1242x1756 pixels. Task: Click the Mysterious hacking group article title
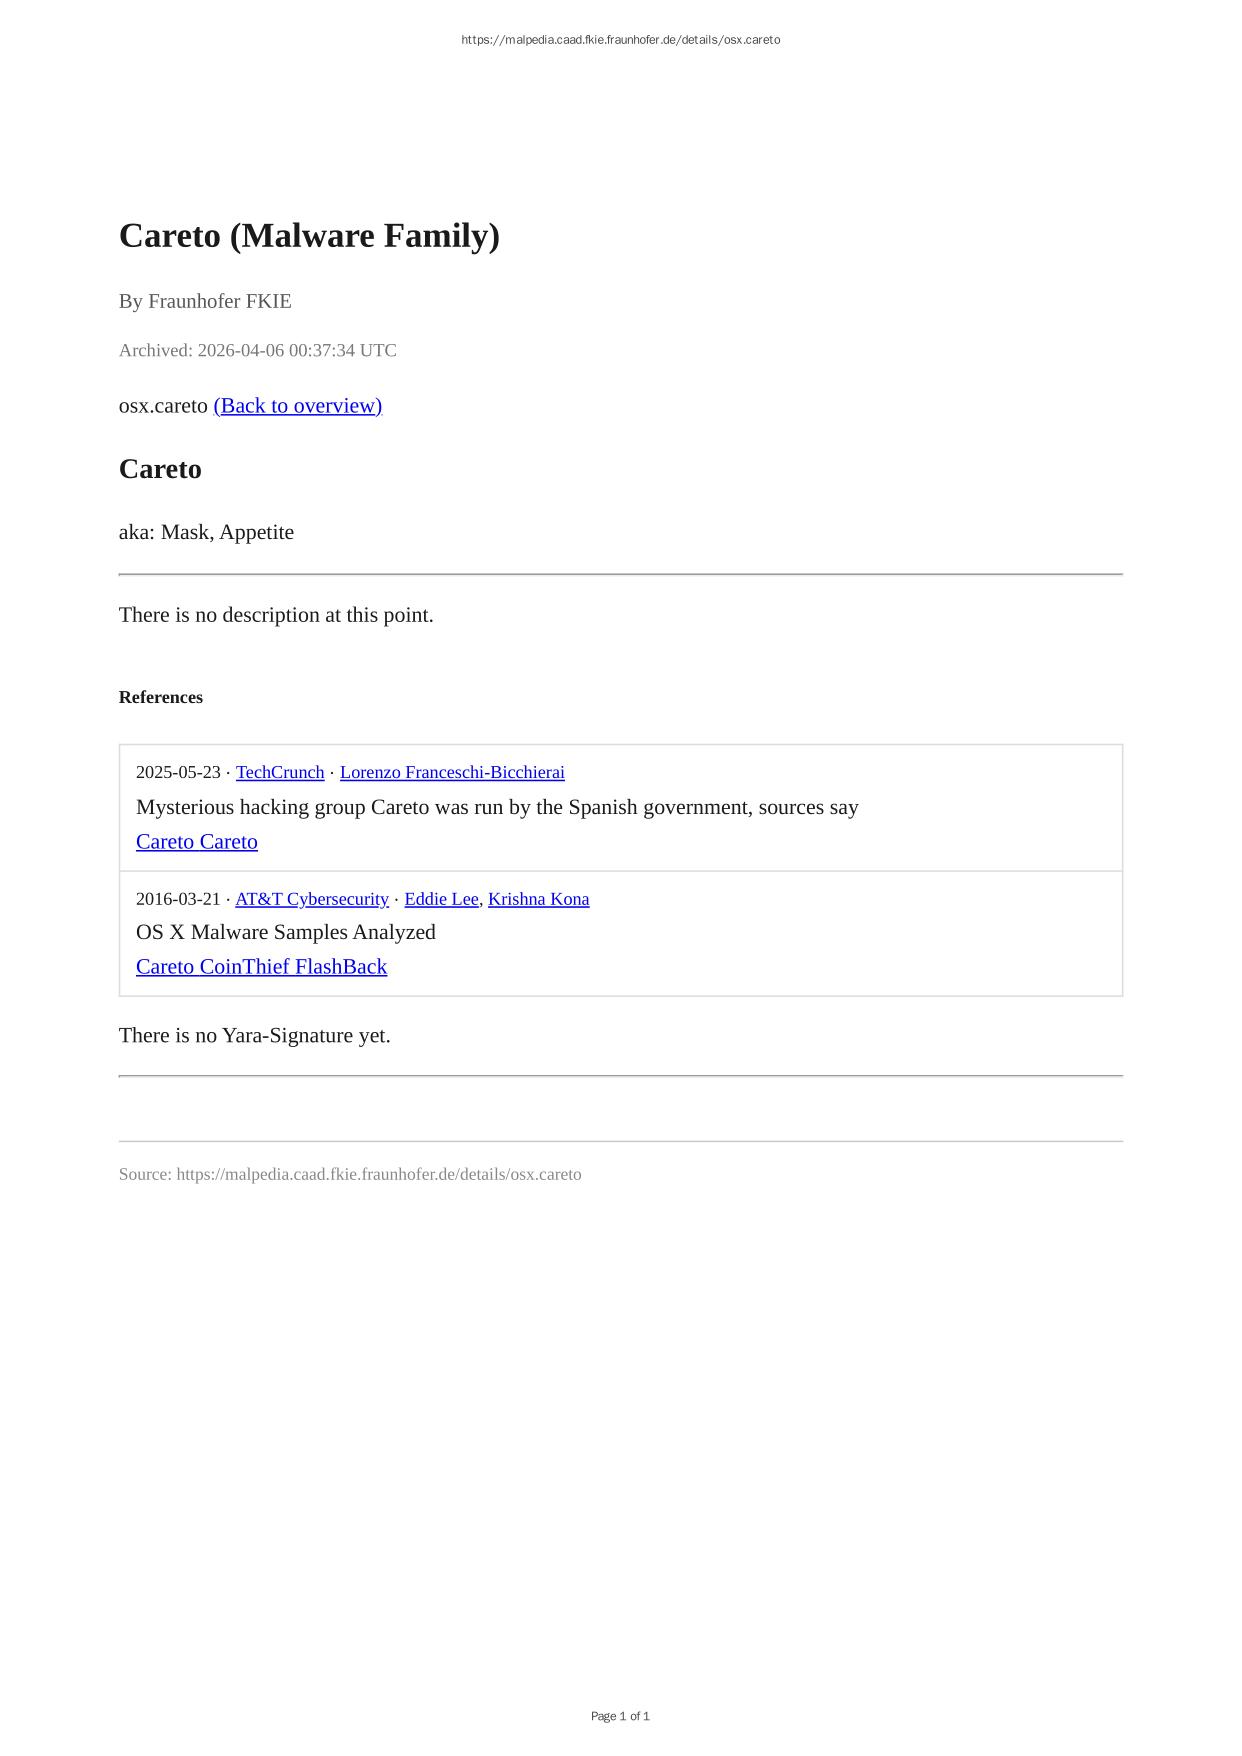point(497,807)
